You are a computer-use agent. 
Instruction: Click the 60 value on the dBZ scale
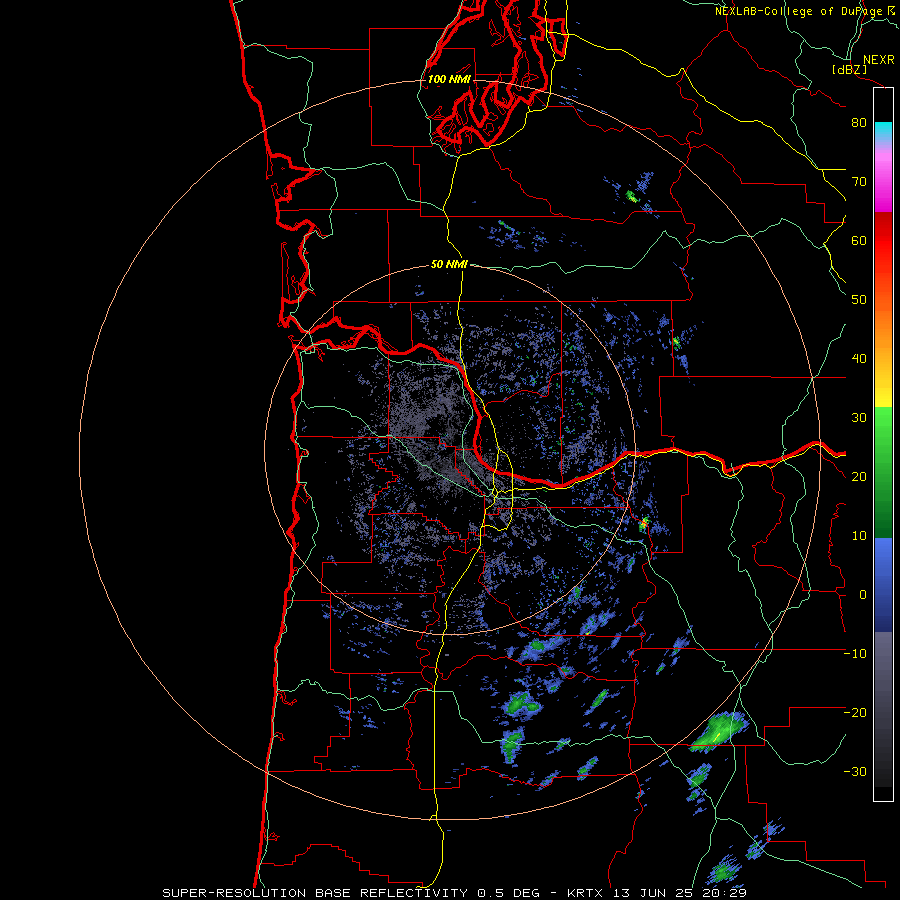859,240
